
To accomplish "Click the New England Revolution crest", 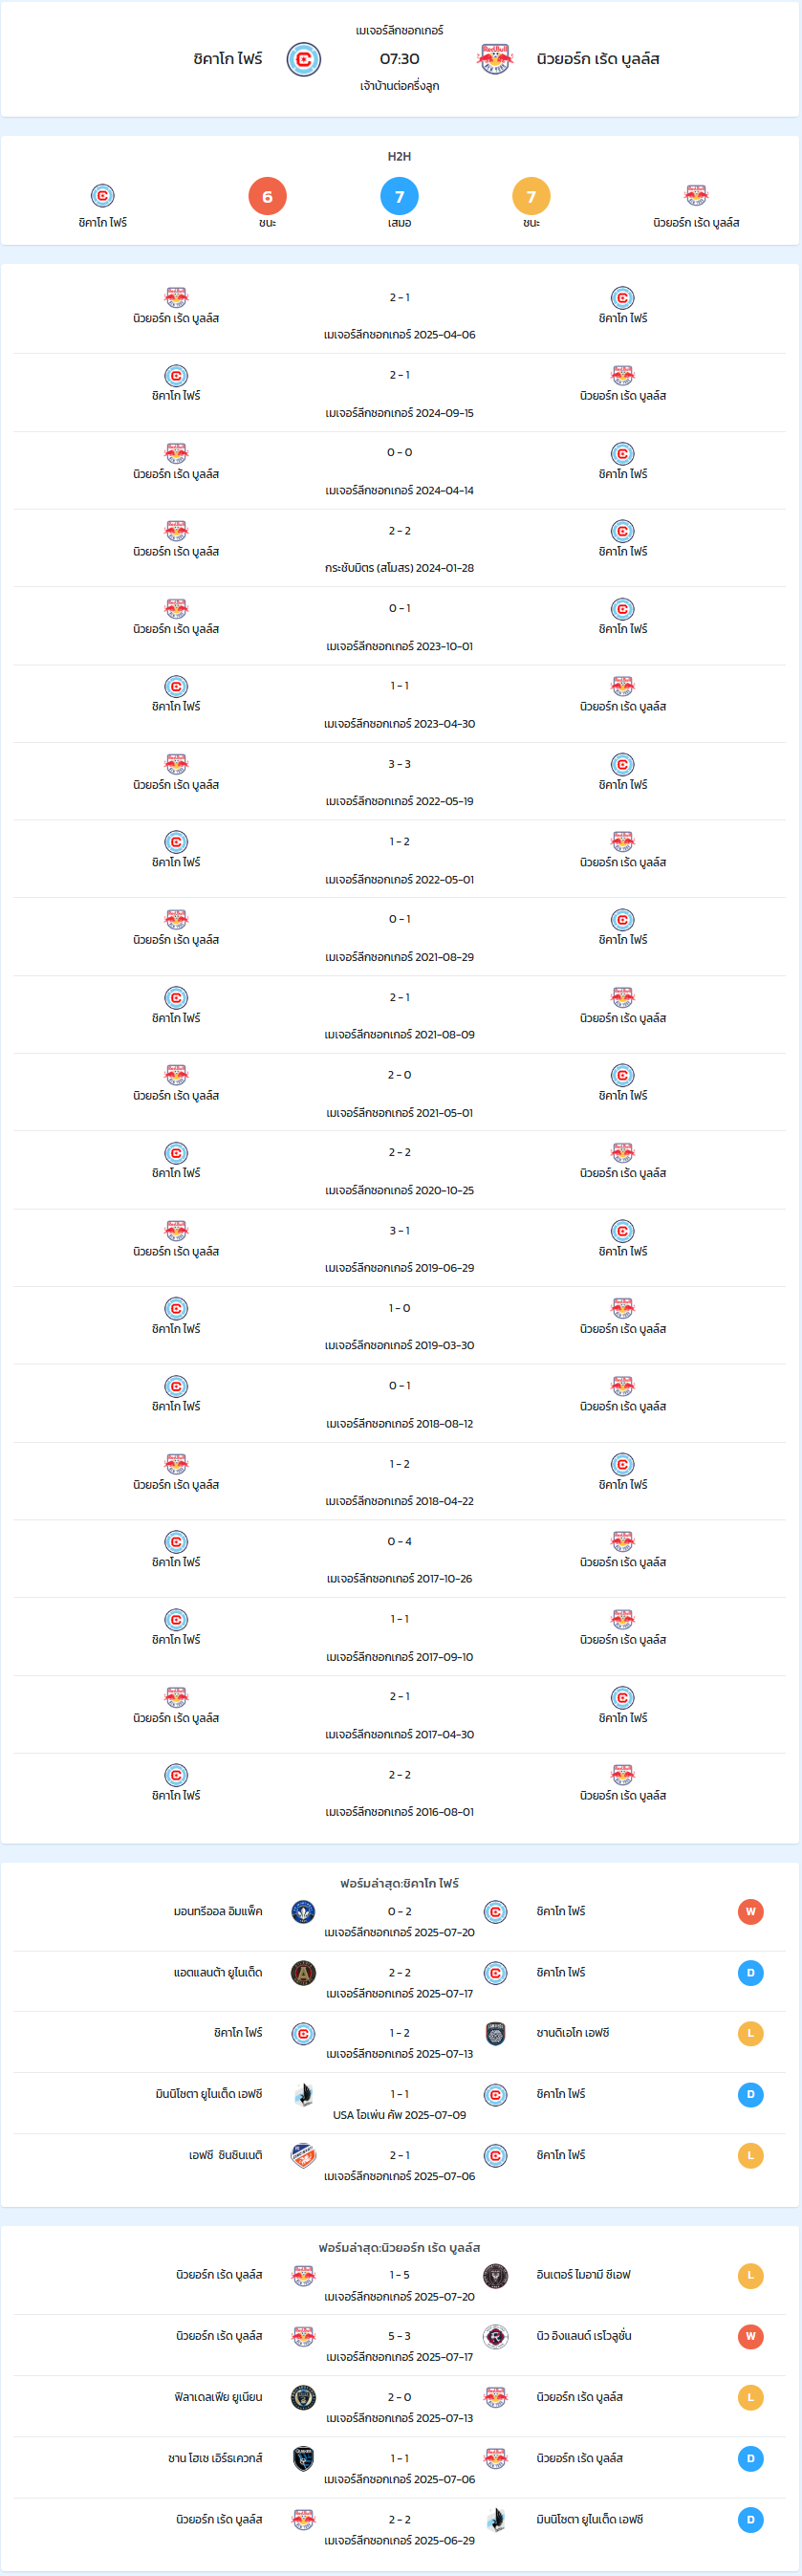I will click(495, 2336).
